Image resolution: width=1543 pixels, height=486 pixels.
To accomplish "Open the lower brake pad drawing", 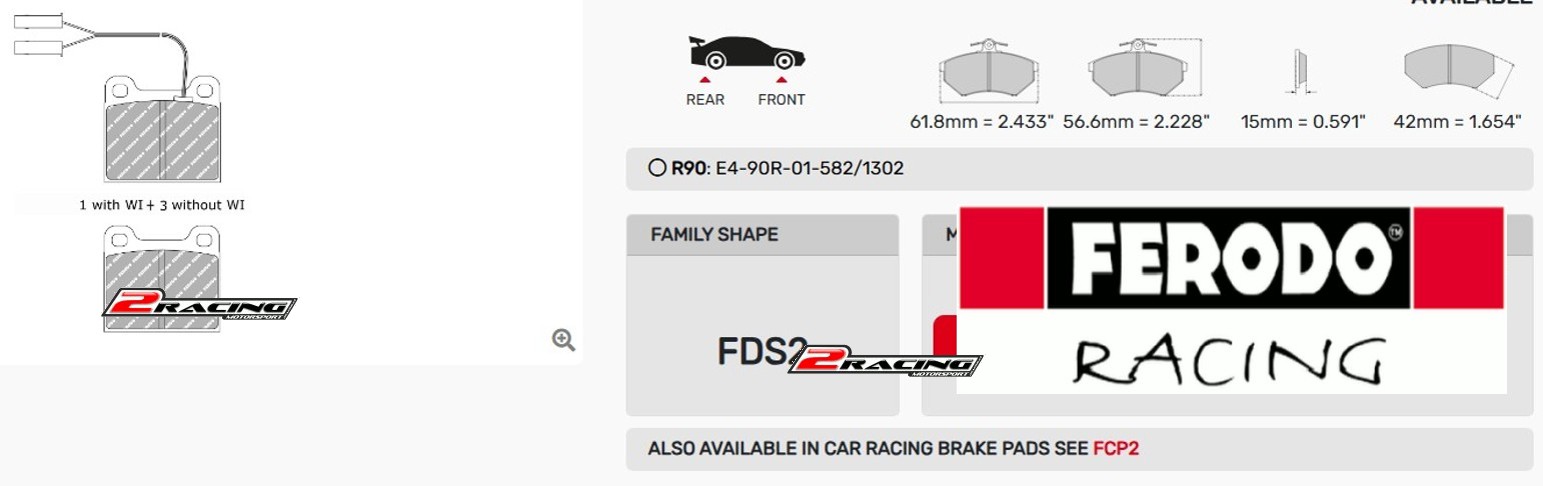I will (x=161, y=270).
